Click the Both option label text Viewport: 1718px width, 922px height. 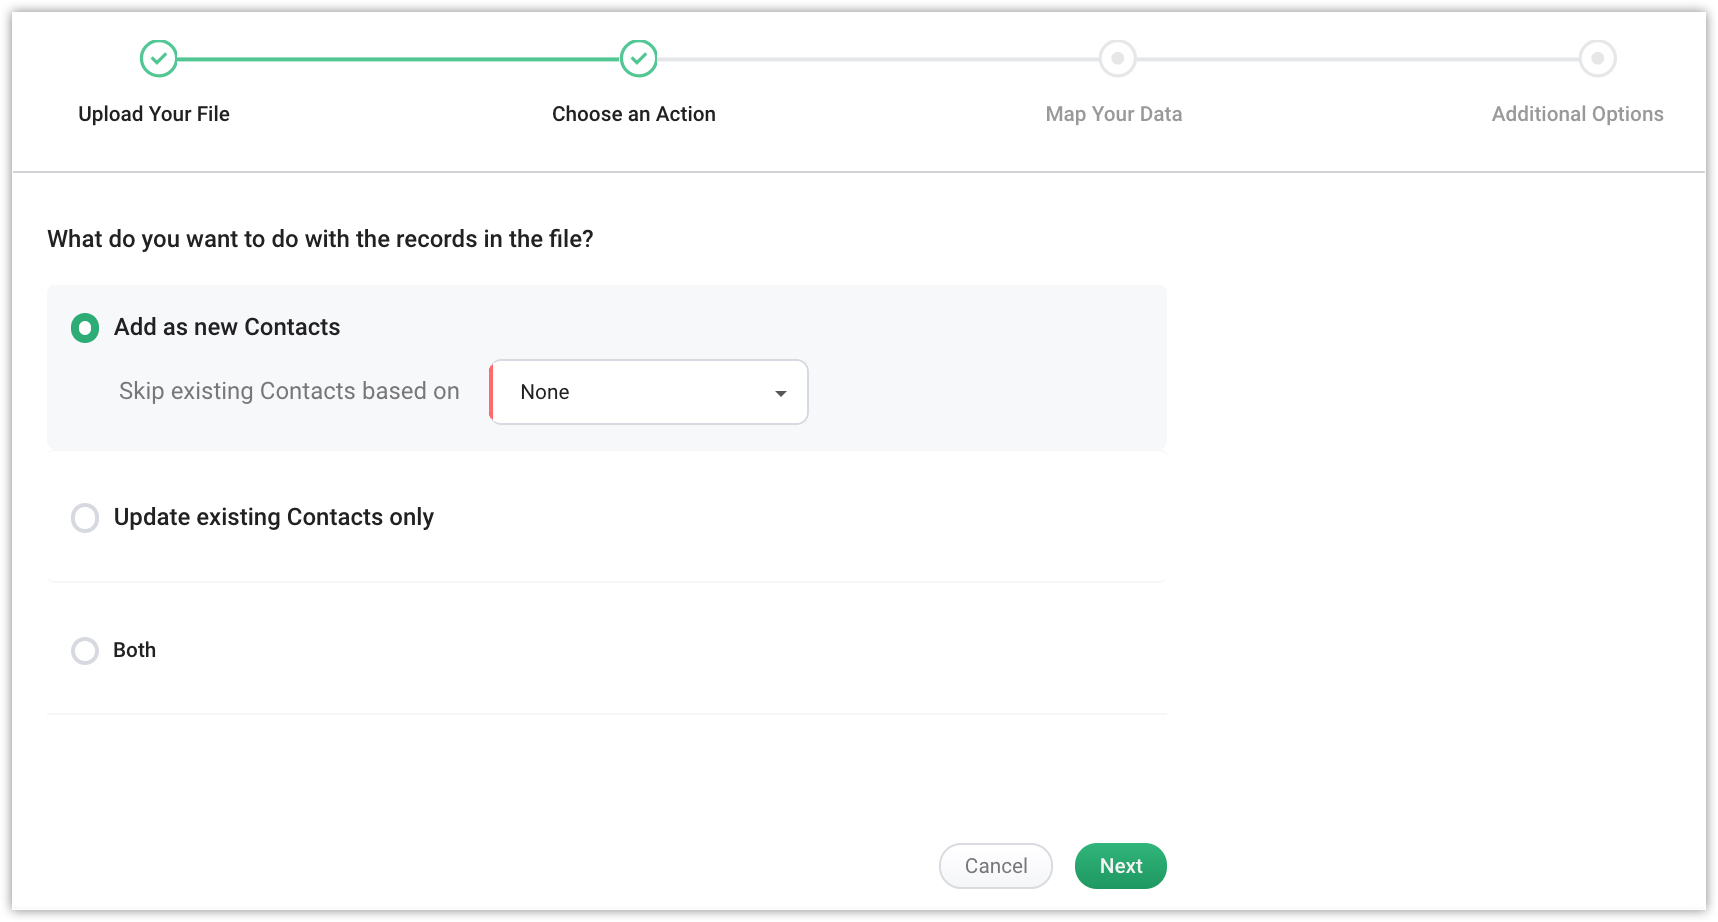pyautogui.click(x=135, y=650)
